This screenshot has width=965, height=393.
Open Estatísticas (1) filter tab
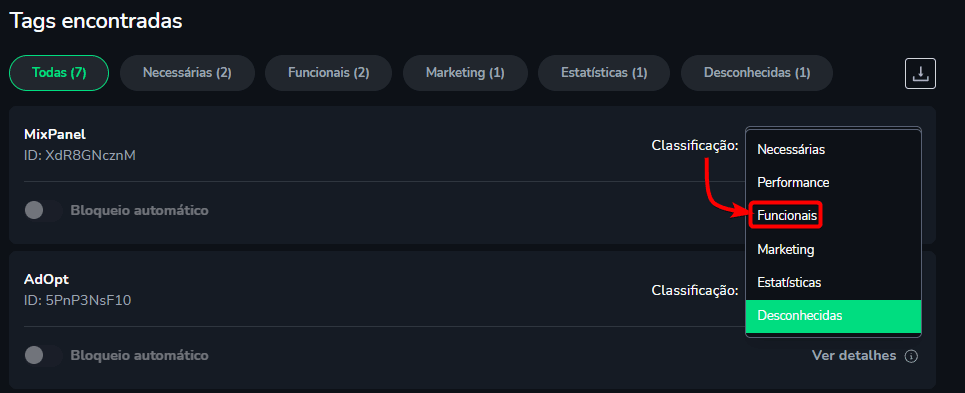pos(604,73)
